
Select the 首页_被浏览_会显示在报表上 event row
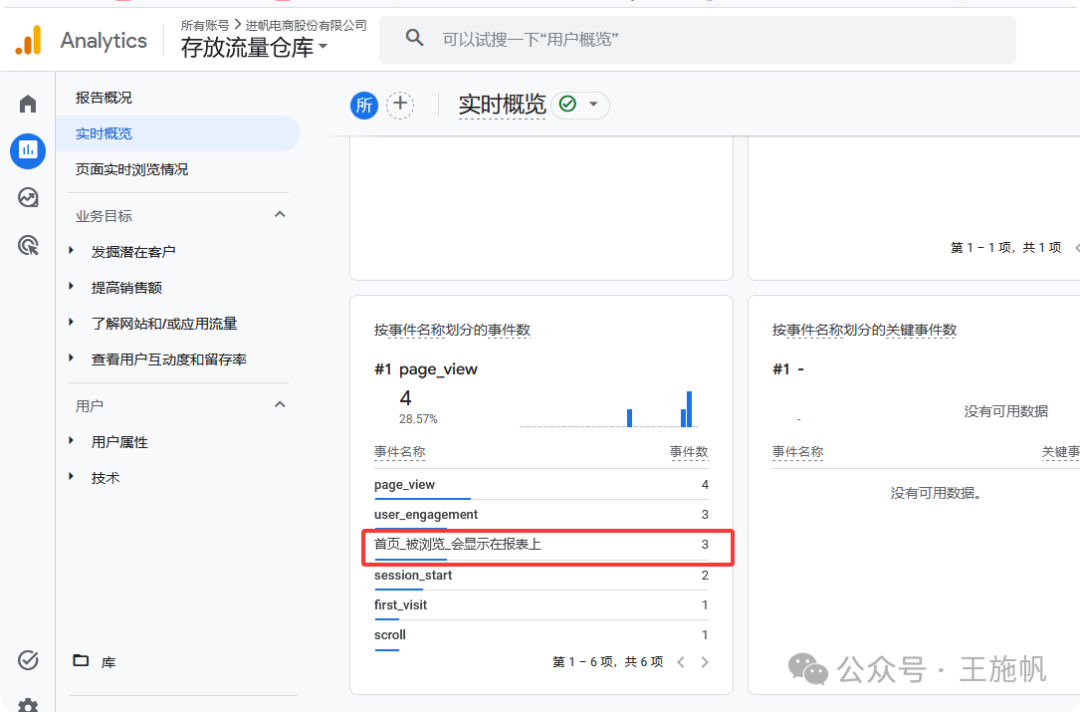(541, 545)
